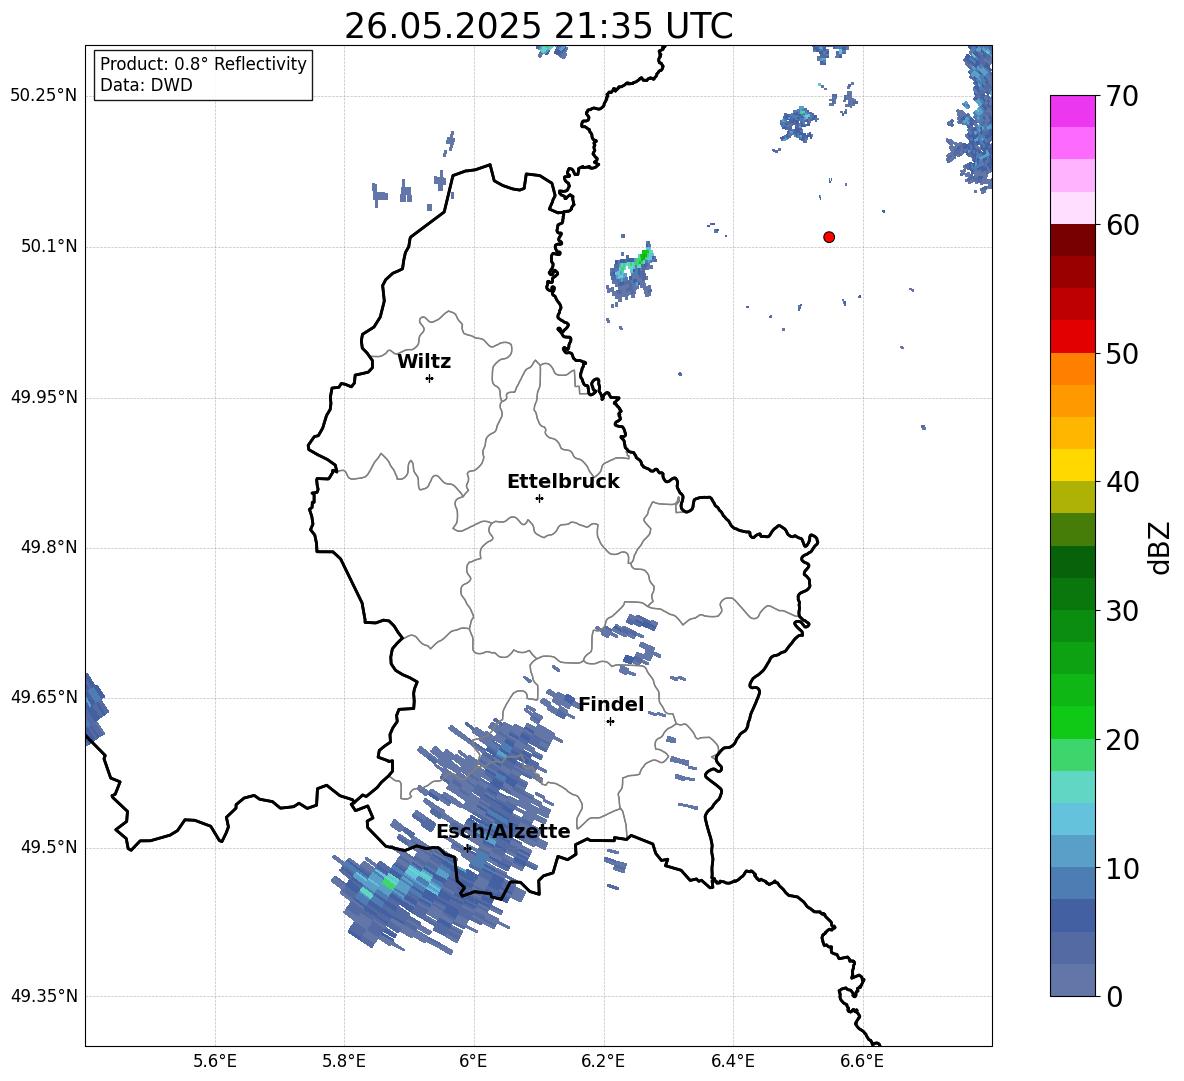Click the 5.8°E longitude label
This screenshot has width=1184, height=1081.
344,1061
